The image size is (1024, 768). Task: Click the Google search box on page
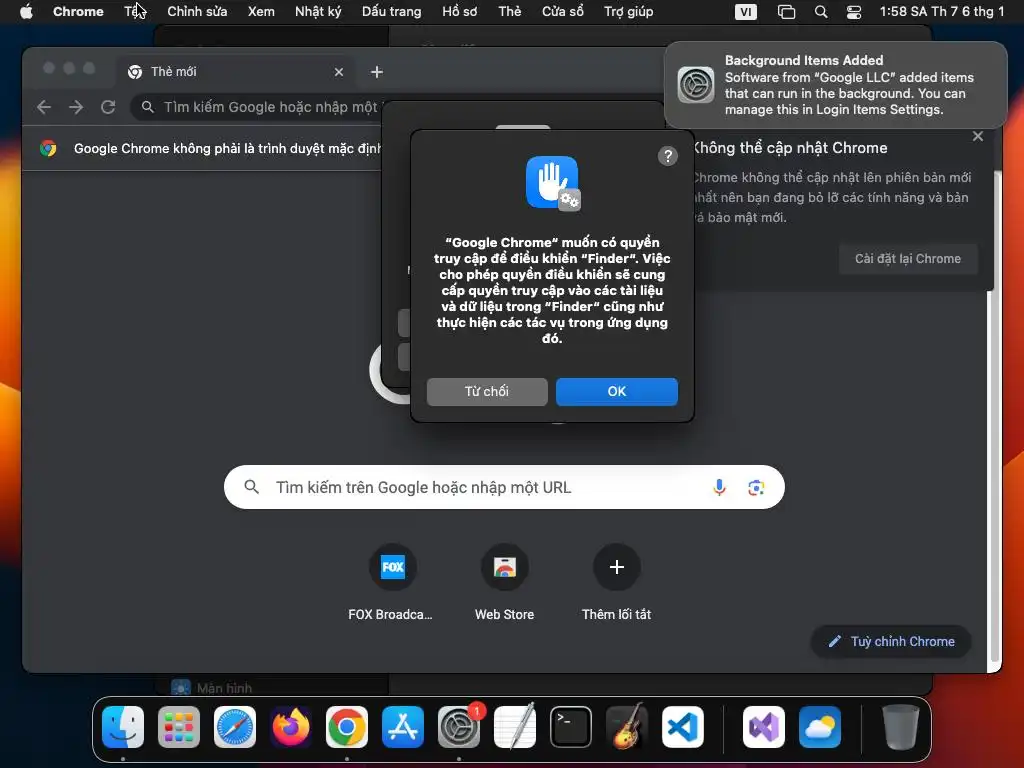tap(504, 487)
